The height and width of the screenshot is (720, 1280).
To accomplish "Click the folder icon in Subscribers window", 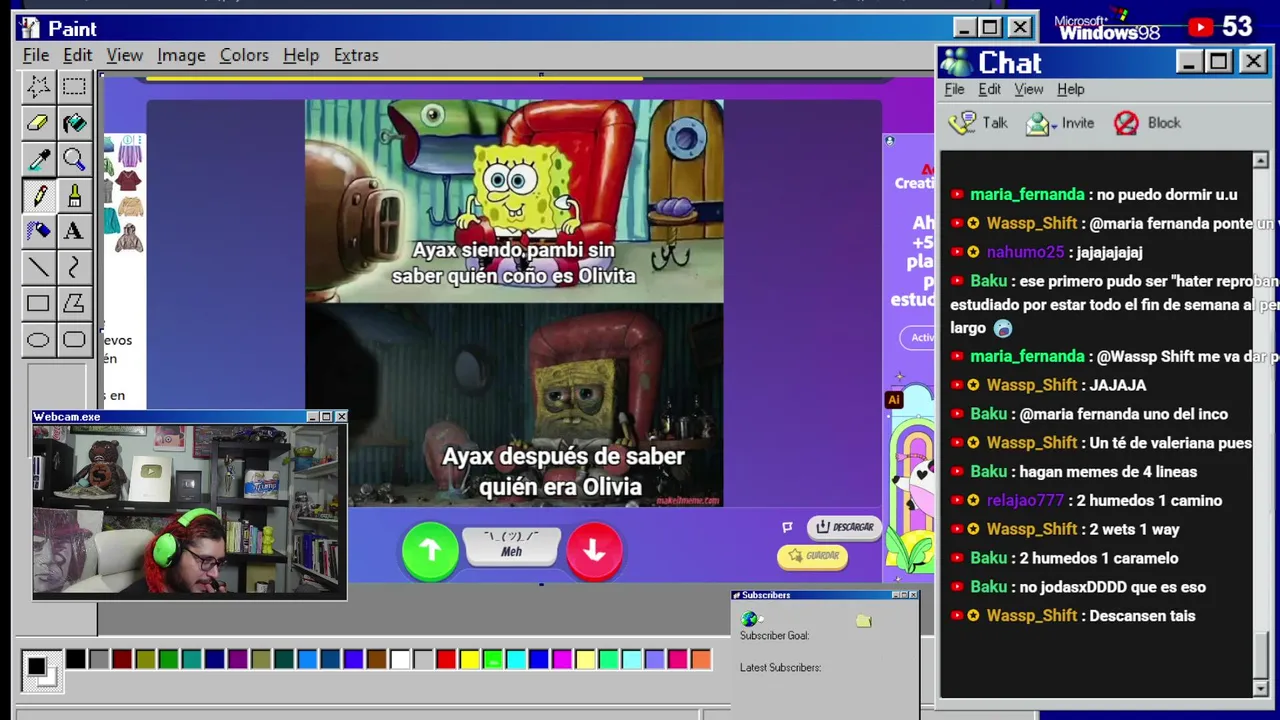I will [864, 621].
